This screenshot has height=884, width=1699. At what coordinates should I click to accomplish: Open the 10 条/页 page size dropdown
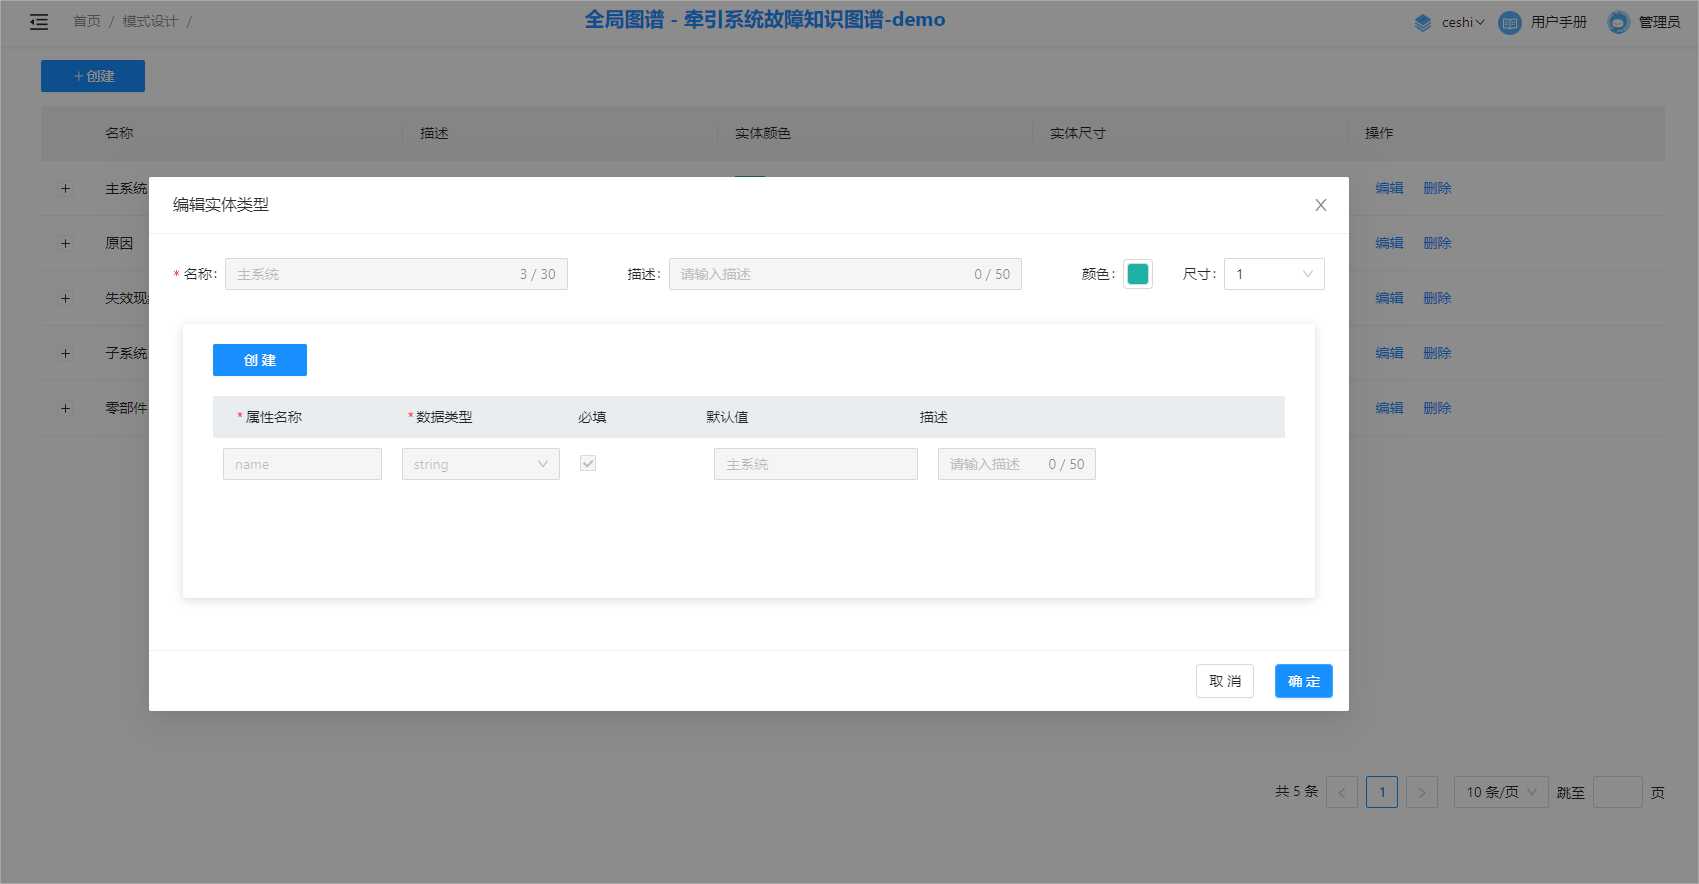[1500, 792]
